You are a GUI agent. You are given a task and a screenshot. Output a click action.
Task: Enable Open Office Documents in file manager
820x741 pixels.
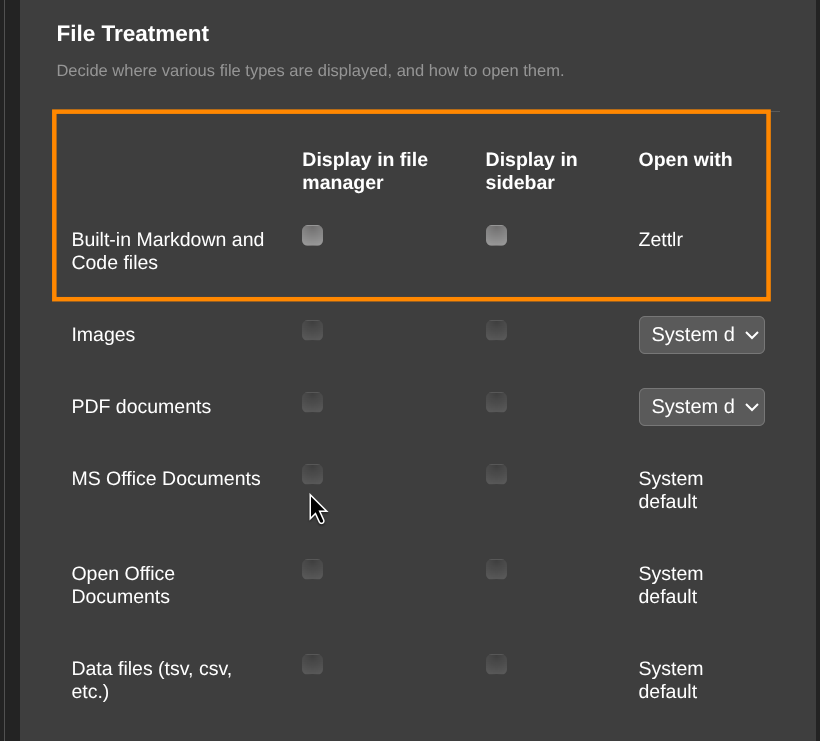point(313,569)
